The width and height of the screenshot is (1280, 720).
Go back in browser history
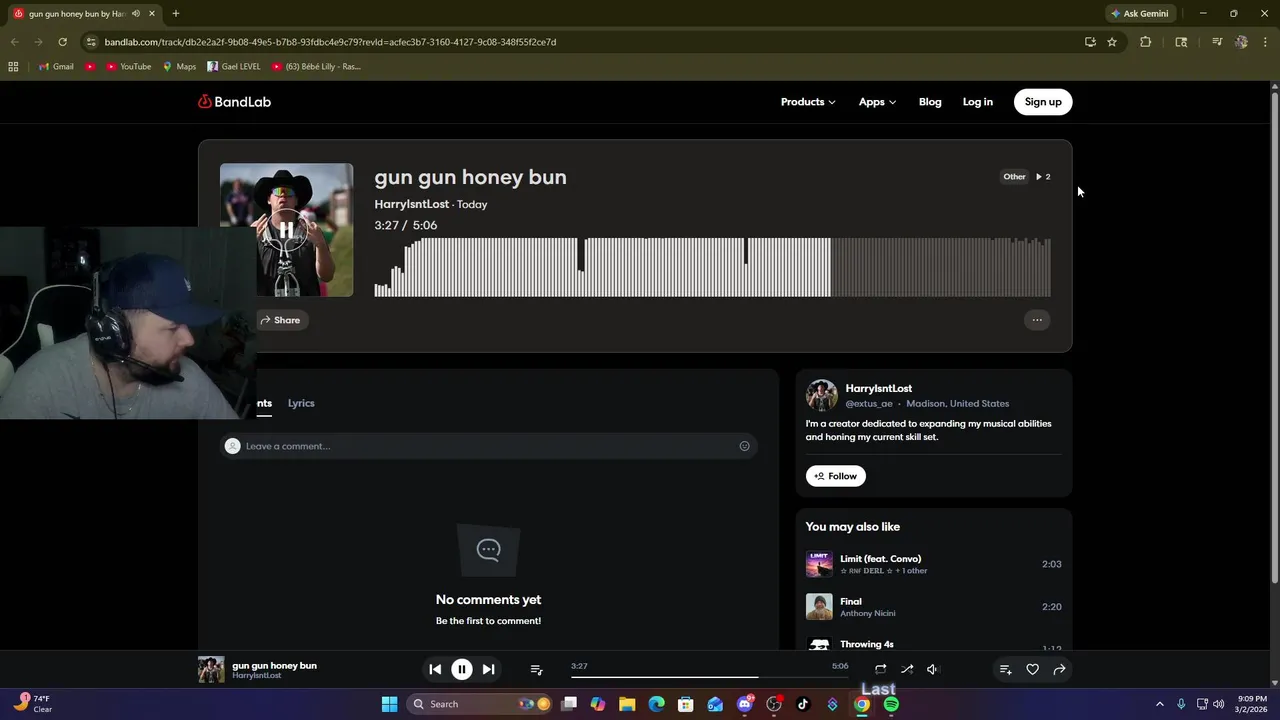click(14, 42)
